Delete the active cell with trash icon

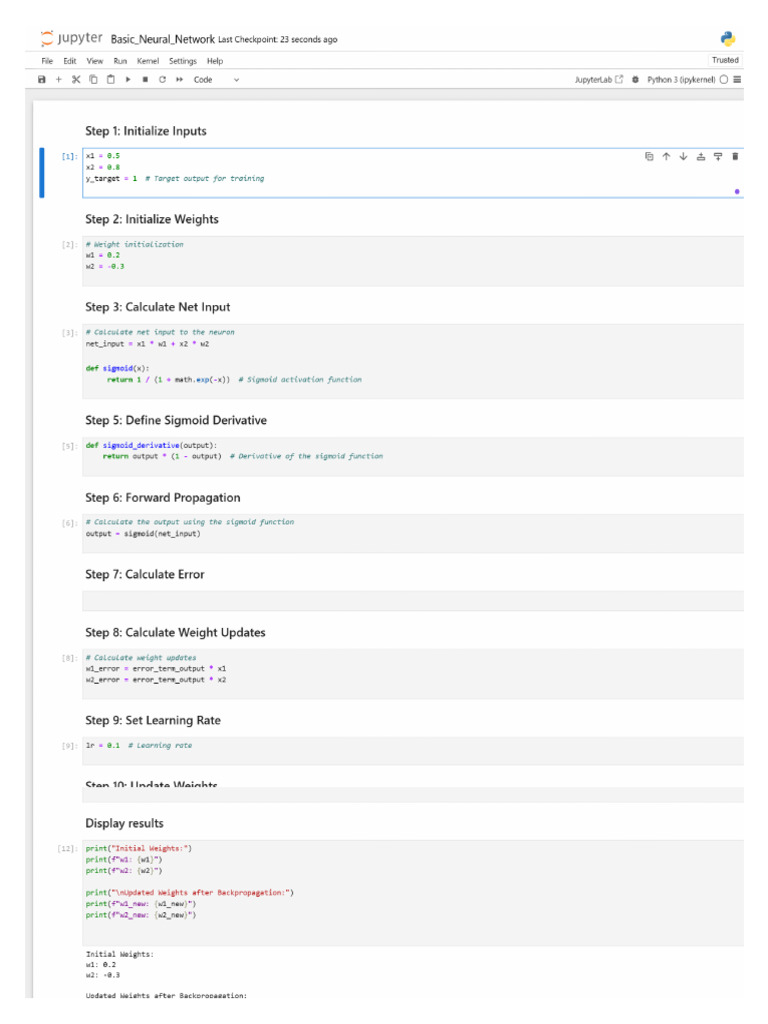click(735, 156)
